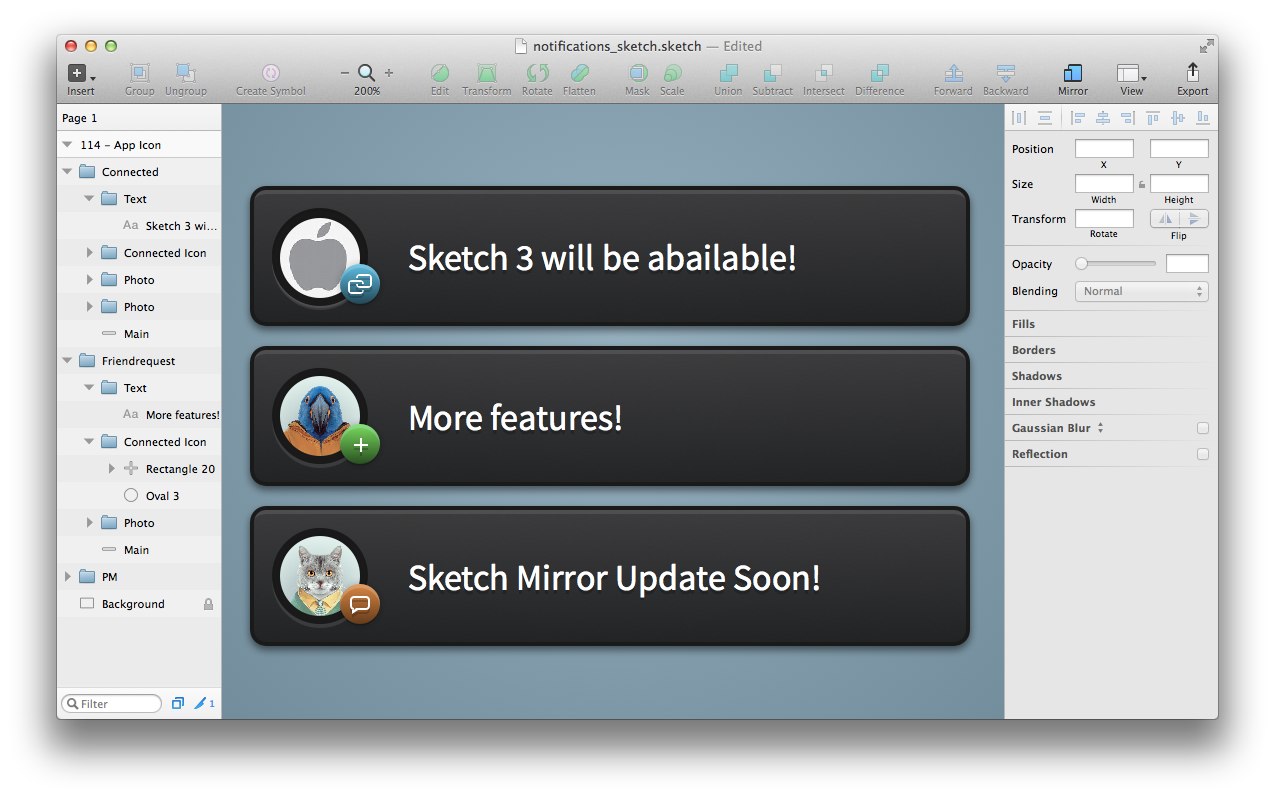Collapse the Connected group

tap(67, 172)
